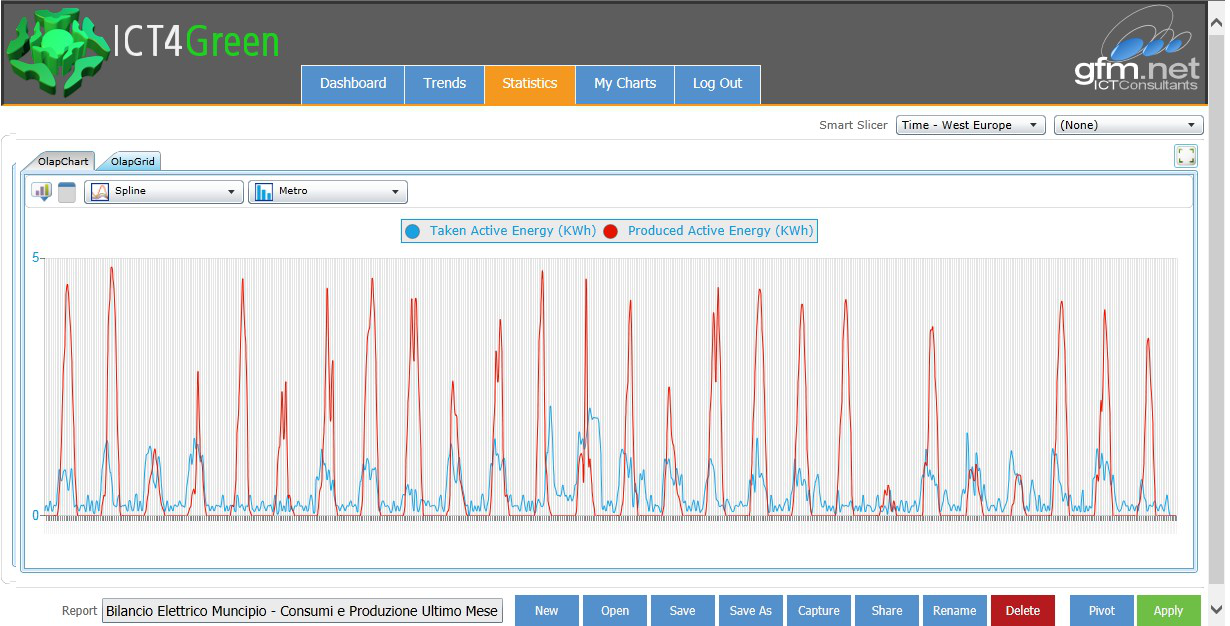This screenshot has width=1230, height=626.
Task: Toggle Taken Active Energy legend marker
Action: 412,231
